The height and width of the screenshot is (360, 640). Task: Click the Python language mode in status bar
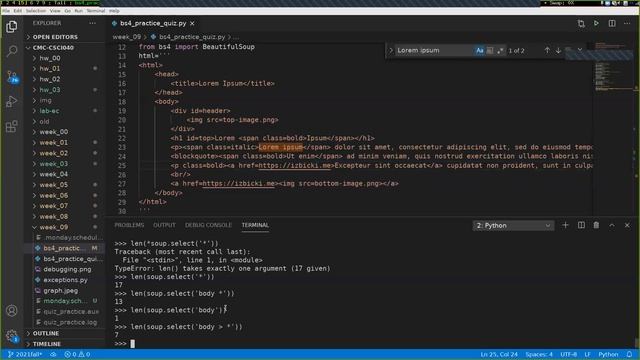pos(608,354)
